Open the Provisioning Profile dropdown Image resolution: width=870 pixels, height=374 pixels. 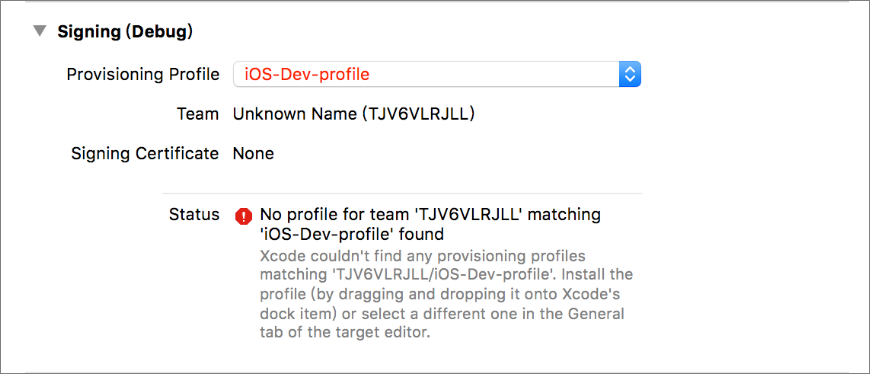tap(437, 74)
